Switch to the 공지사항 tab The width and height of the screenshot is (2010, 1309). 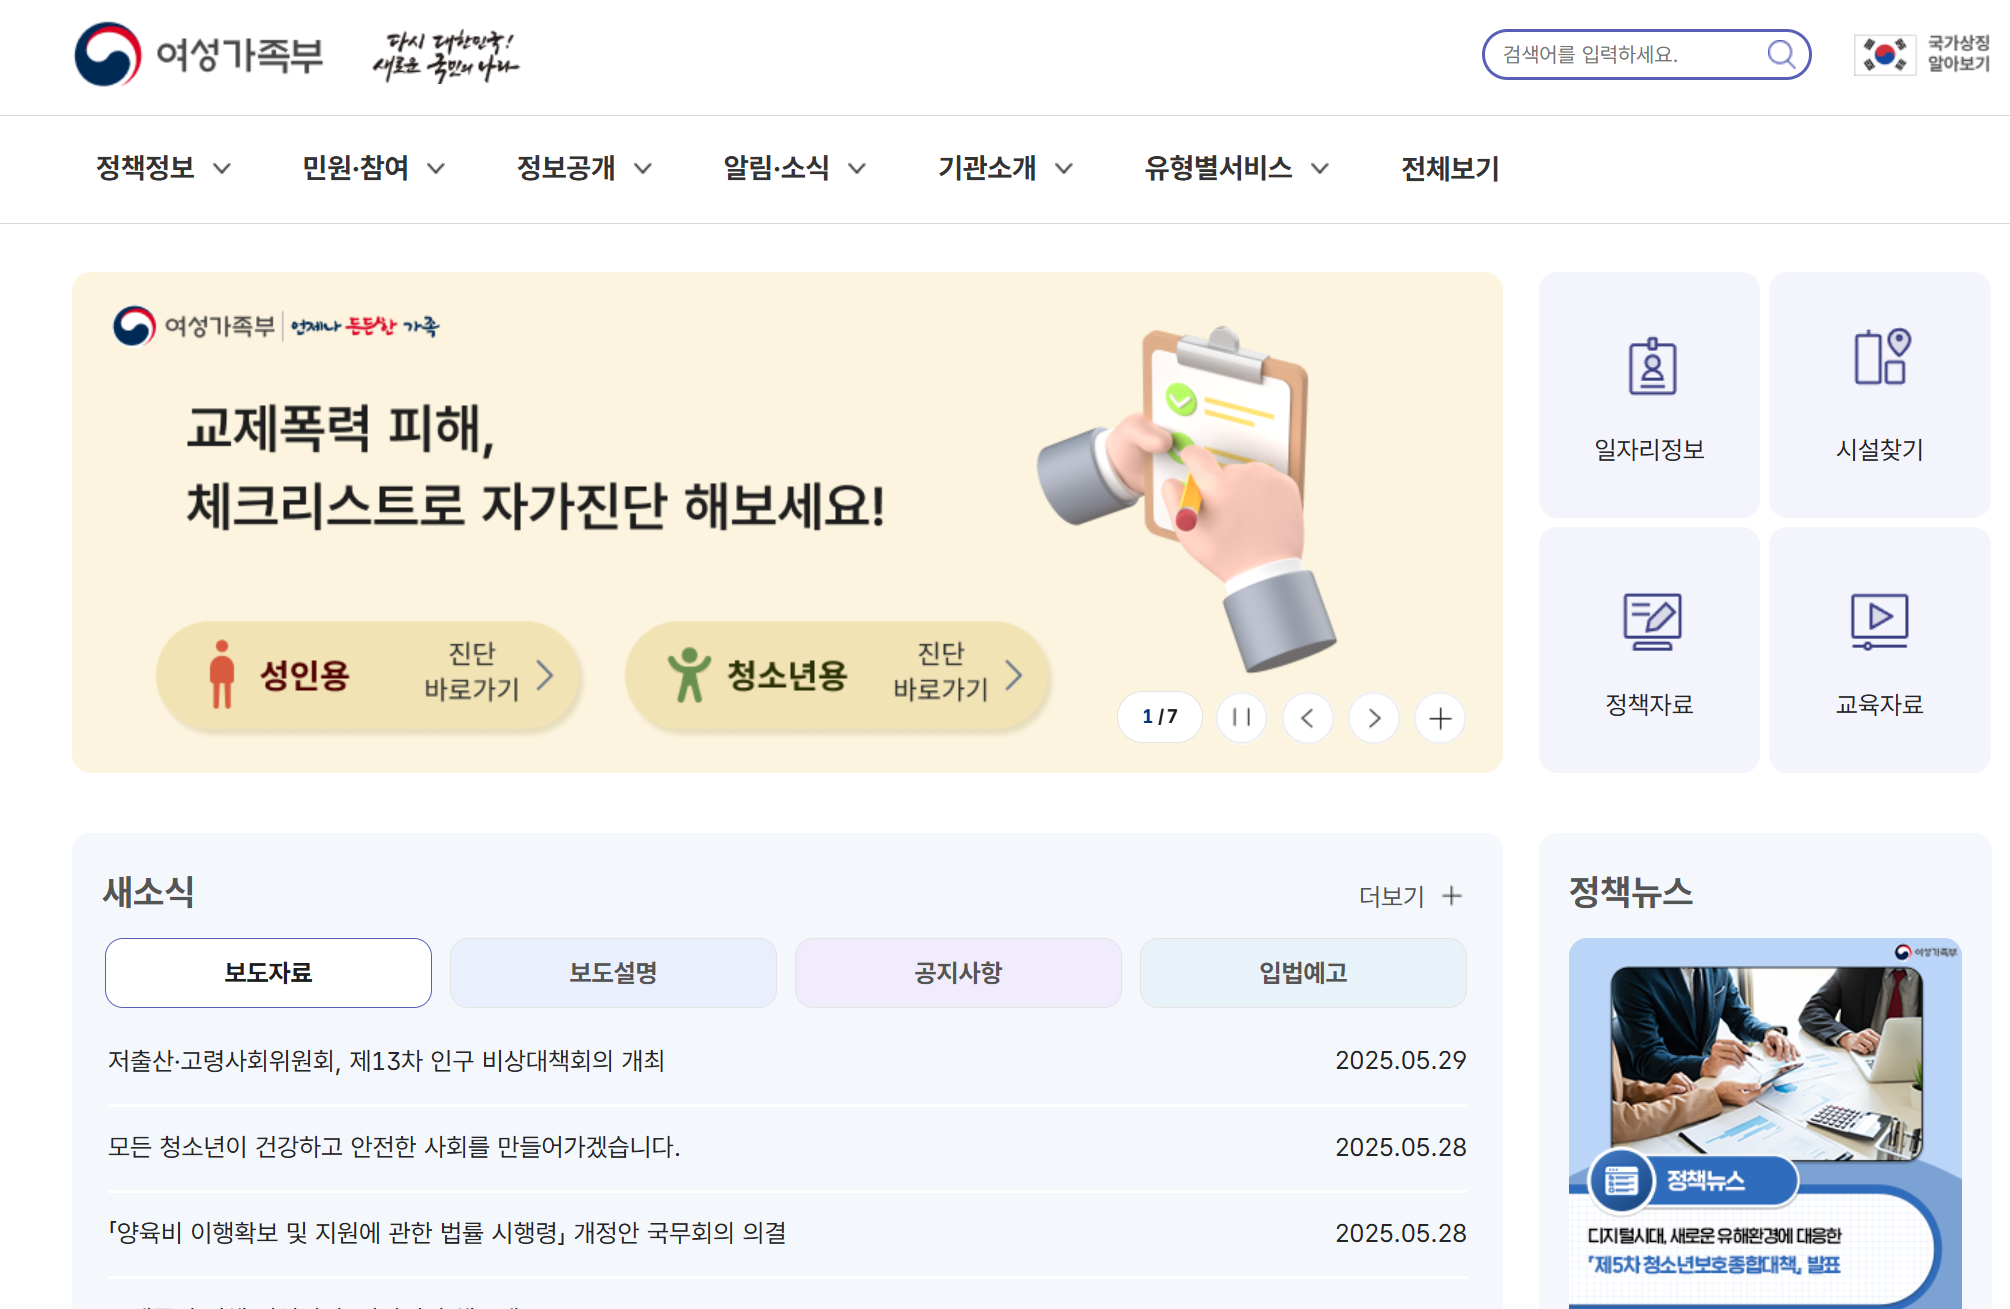[958, 973]
